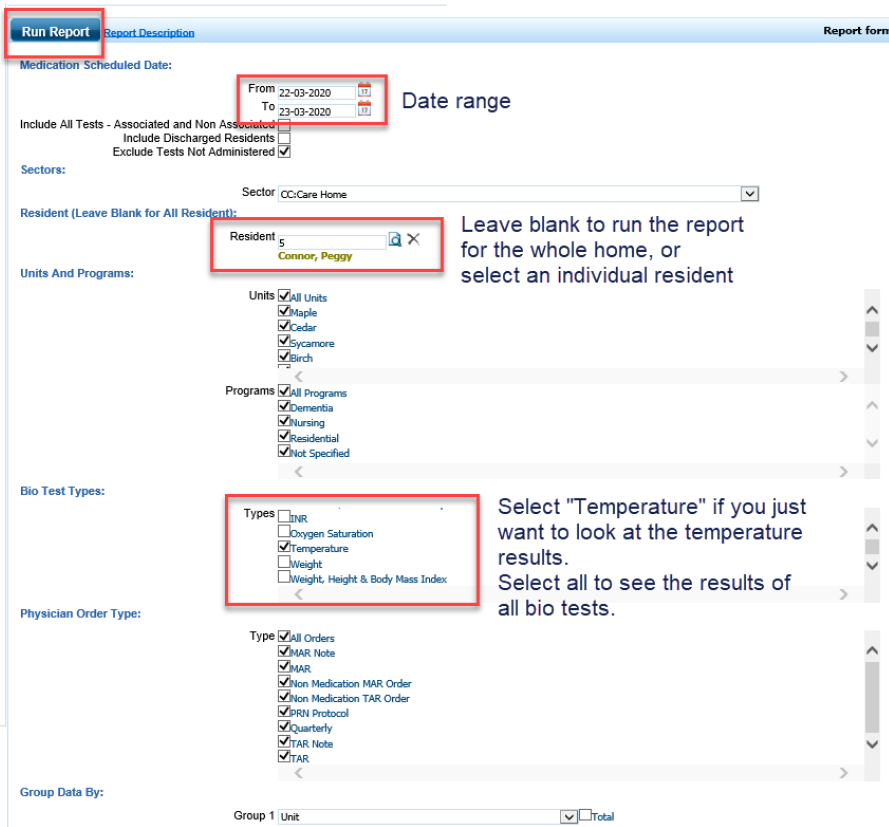This screenshot has height=827, width=889.
Task: Uncheck the Dementia program checkbox
Action: click(284, 407)
